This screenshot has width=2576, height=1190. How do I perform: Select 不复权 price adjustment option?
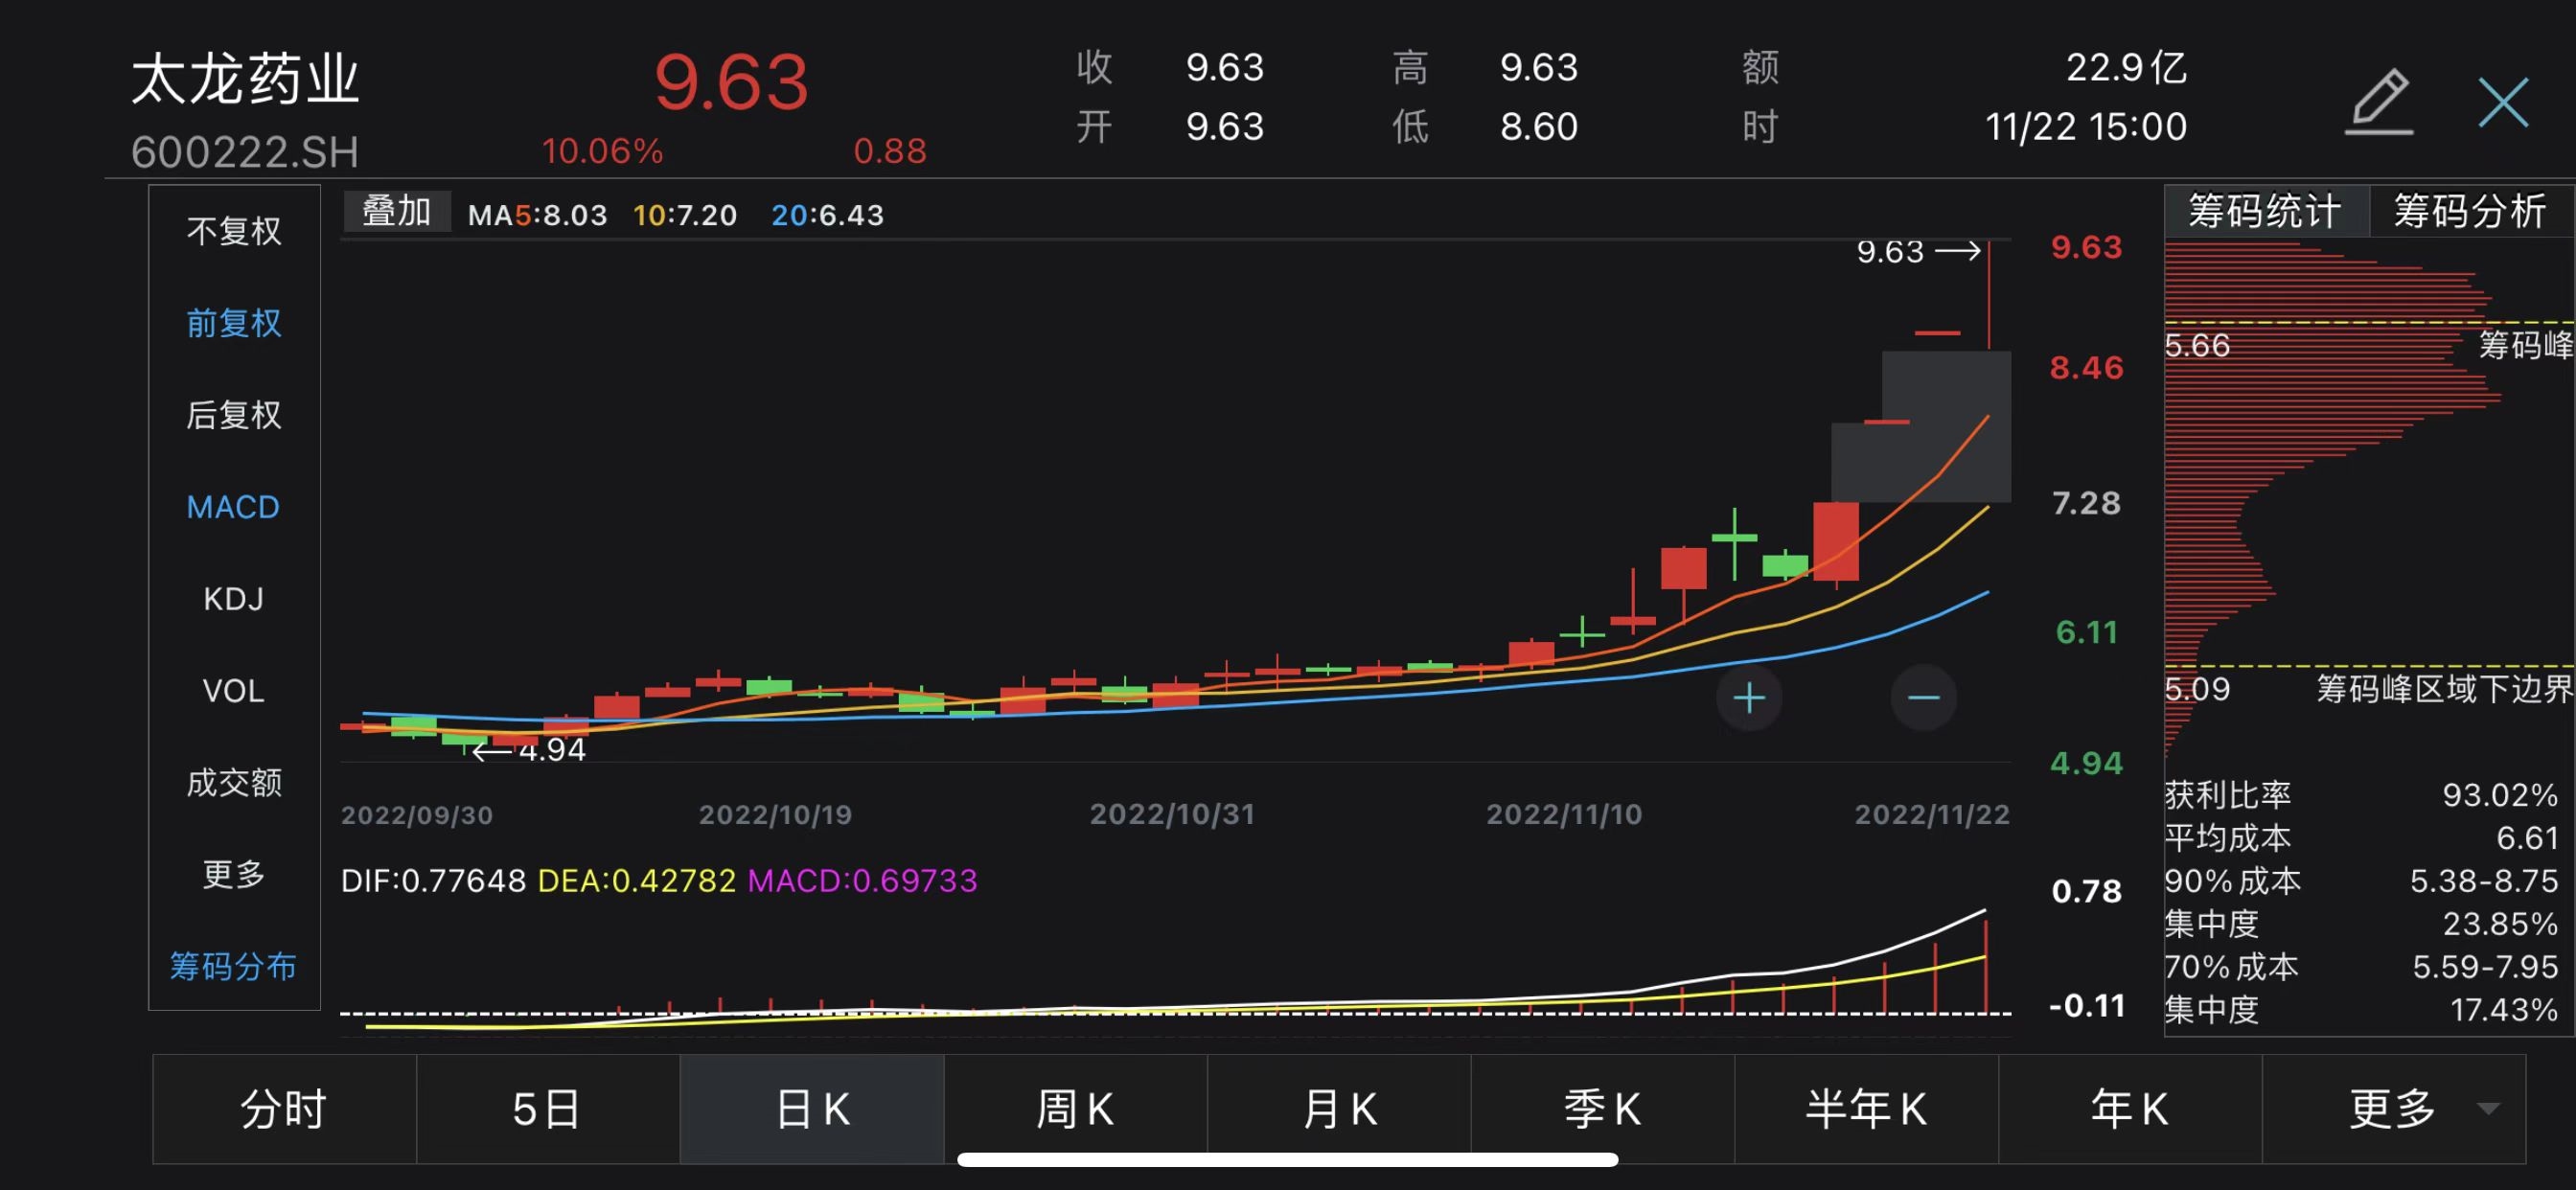point(234,231)
